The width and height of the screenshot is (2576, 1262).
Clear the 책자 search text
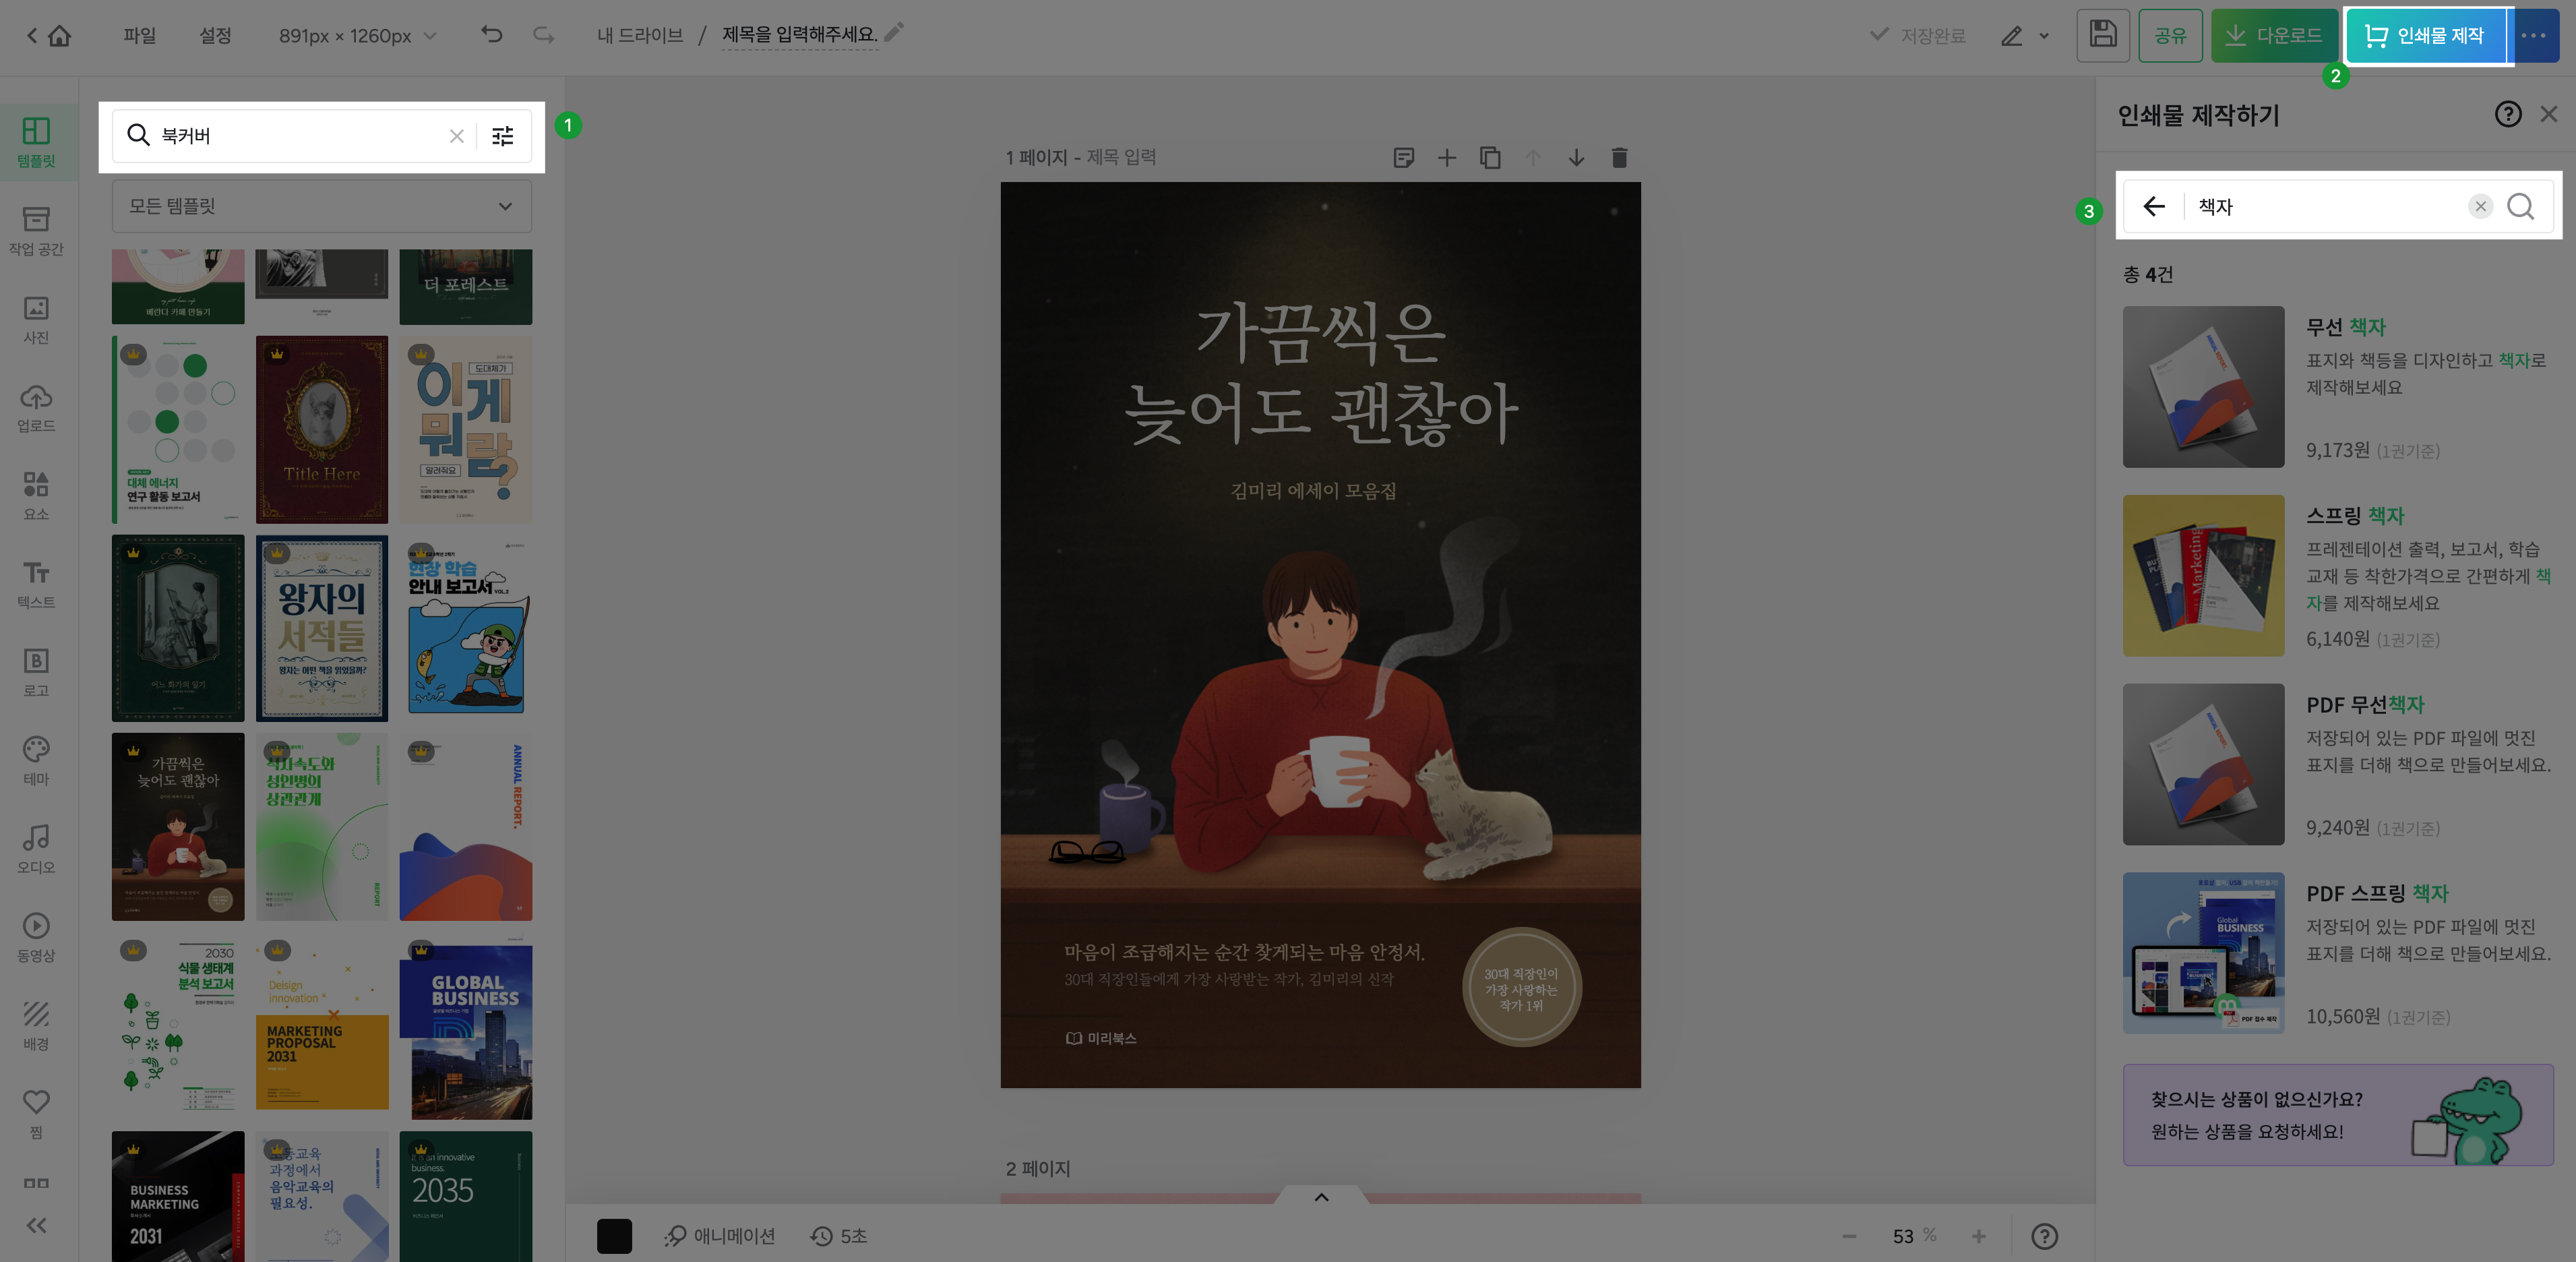(x=2480, y=206)
